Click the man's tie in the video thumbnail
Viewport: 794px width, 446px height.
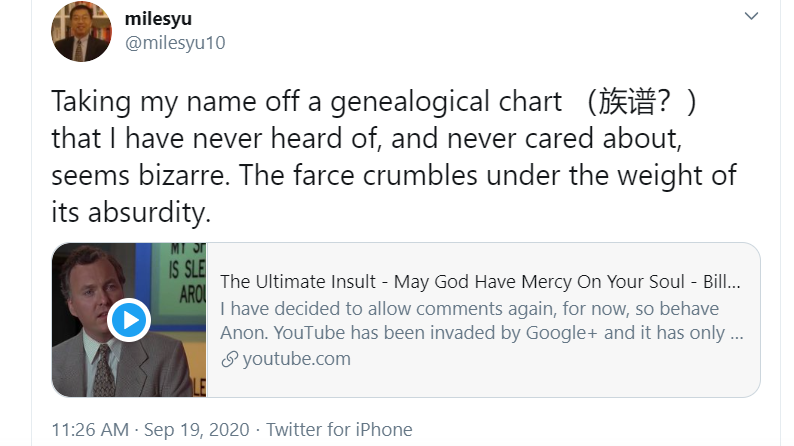click(104, 370)
